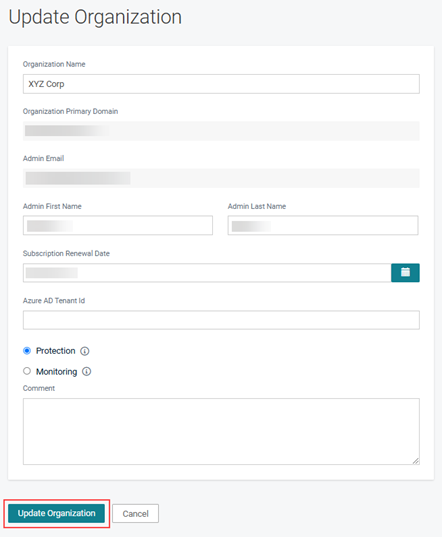Open the calendar date picker icon
Screen dimensions: 442x537
pos(405,273)
